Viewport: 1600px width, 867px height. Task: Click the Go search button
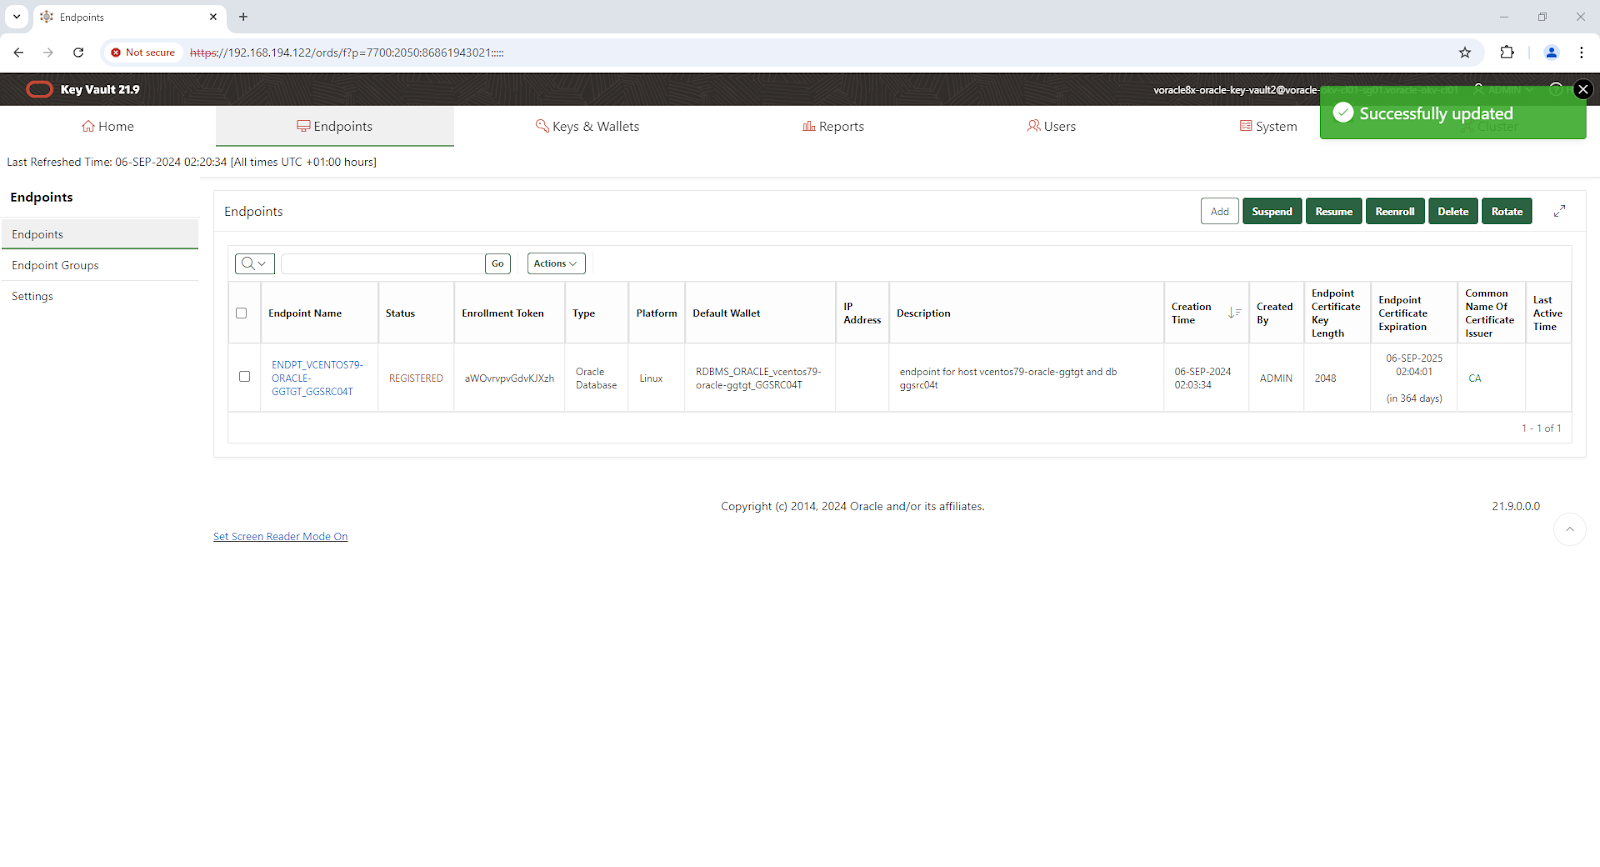[498, 263]
